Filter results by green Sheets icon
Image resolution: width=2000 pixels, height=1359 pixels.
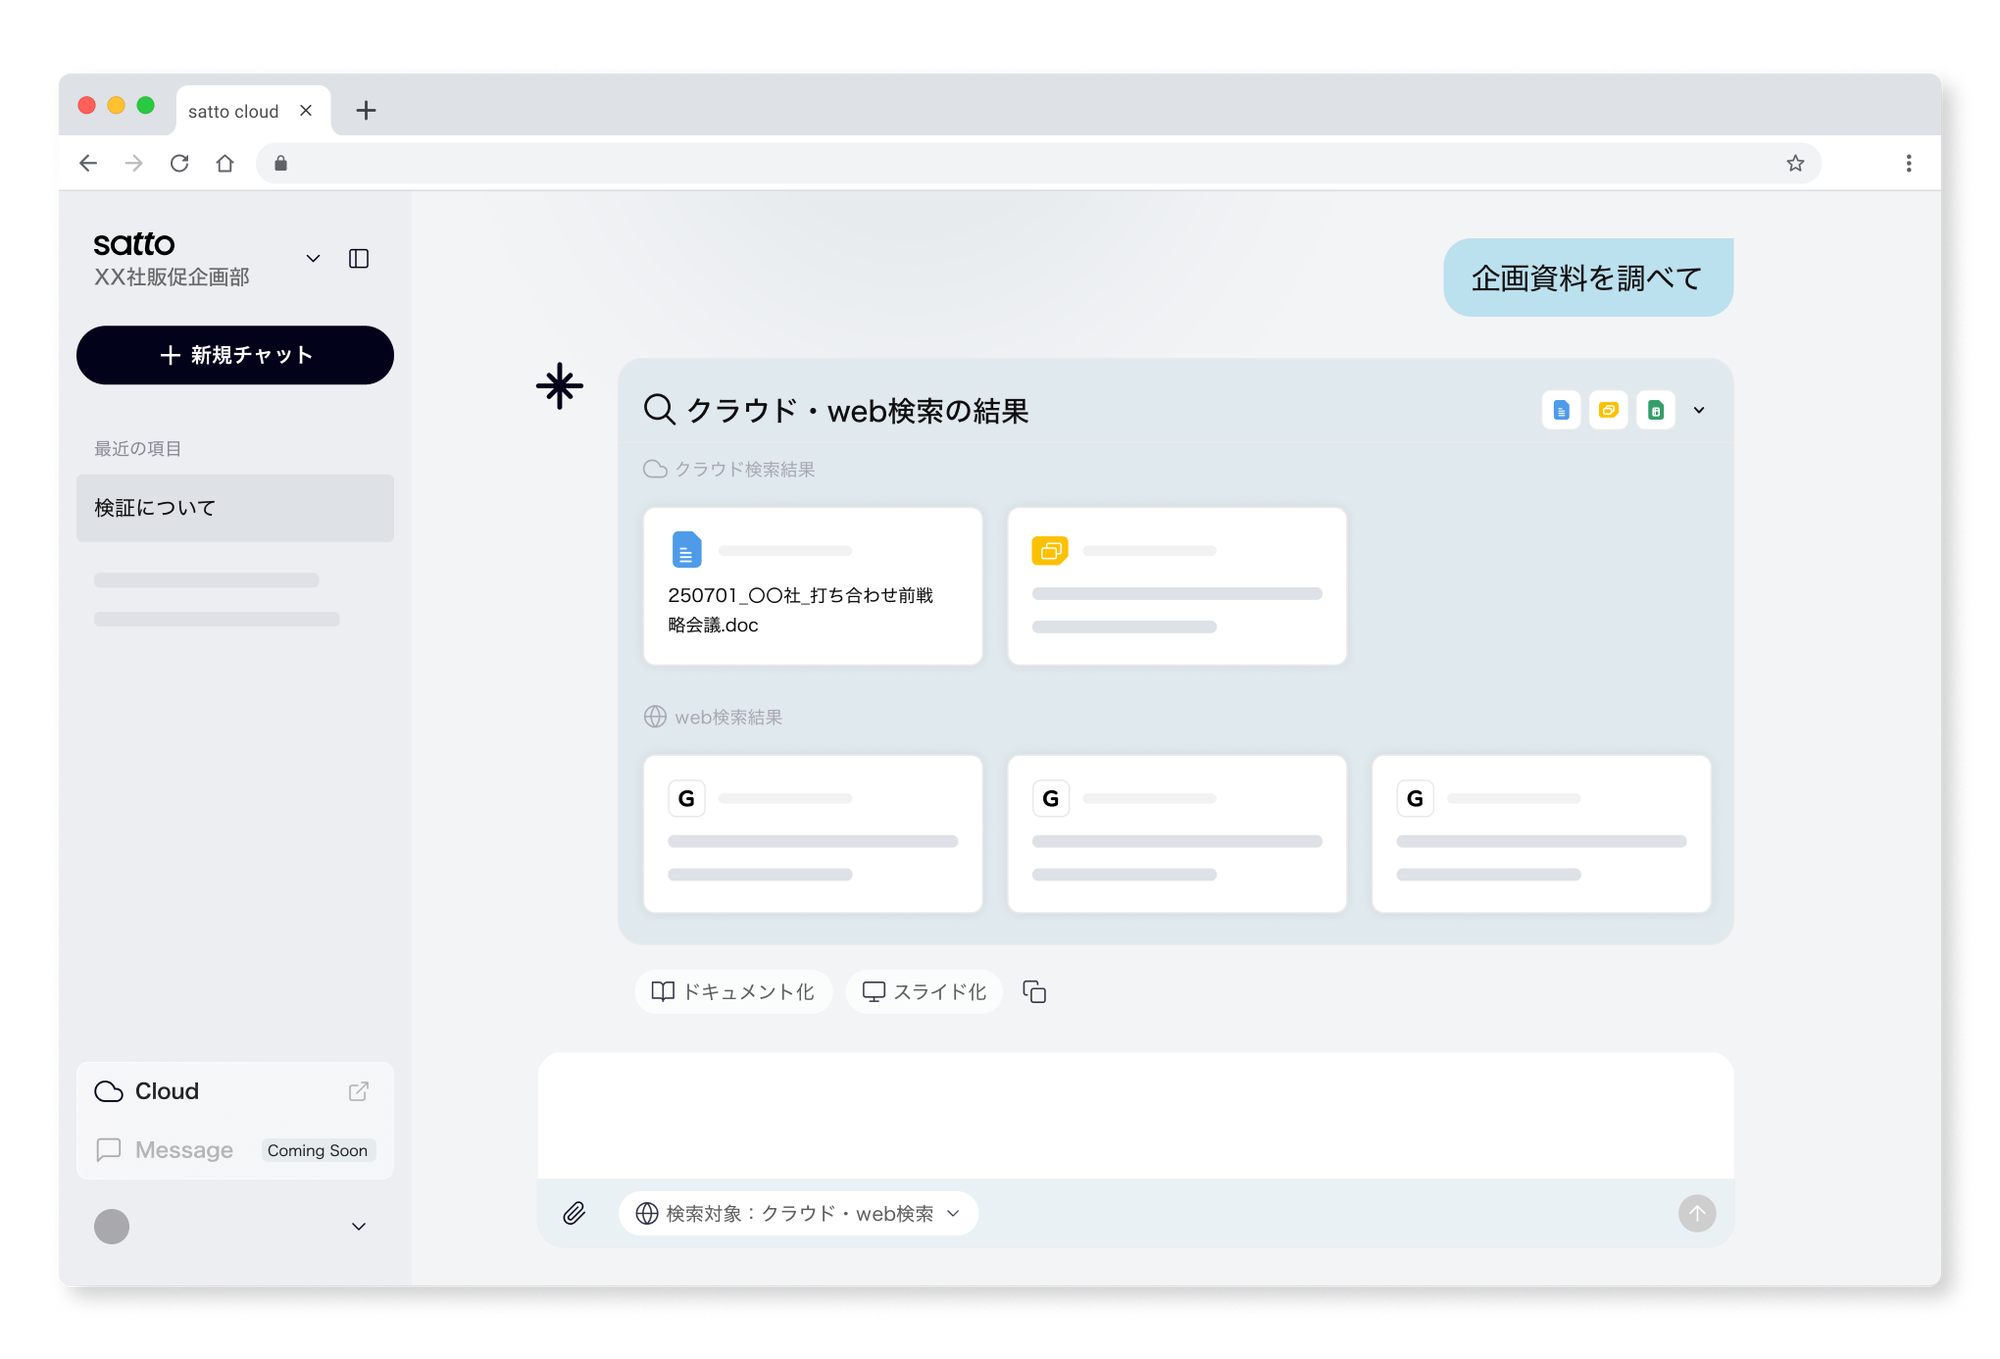point(1656,410)
